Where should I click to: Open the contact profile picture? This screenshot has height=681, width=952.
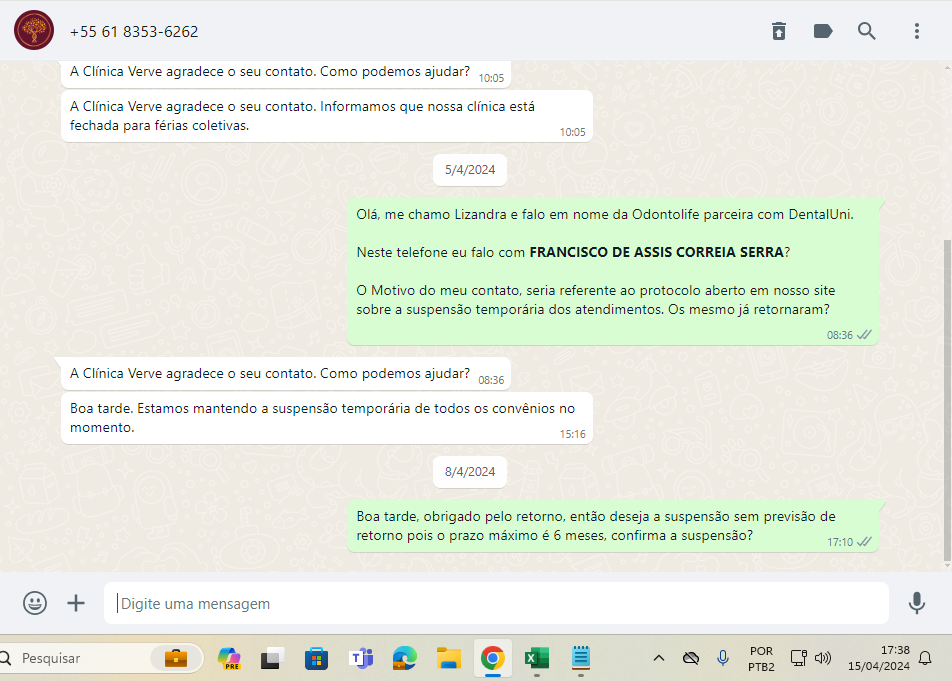(34, 30)
